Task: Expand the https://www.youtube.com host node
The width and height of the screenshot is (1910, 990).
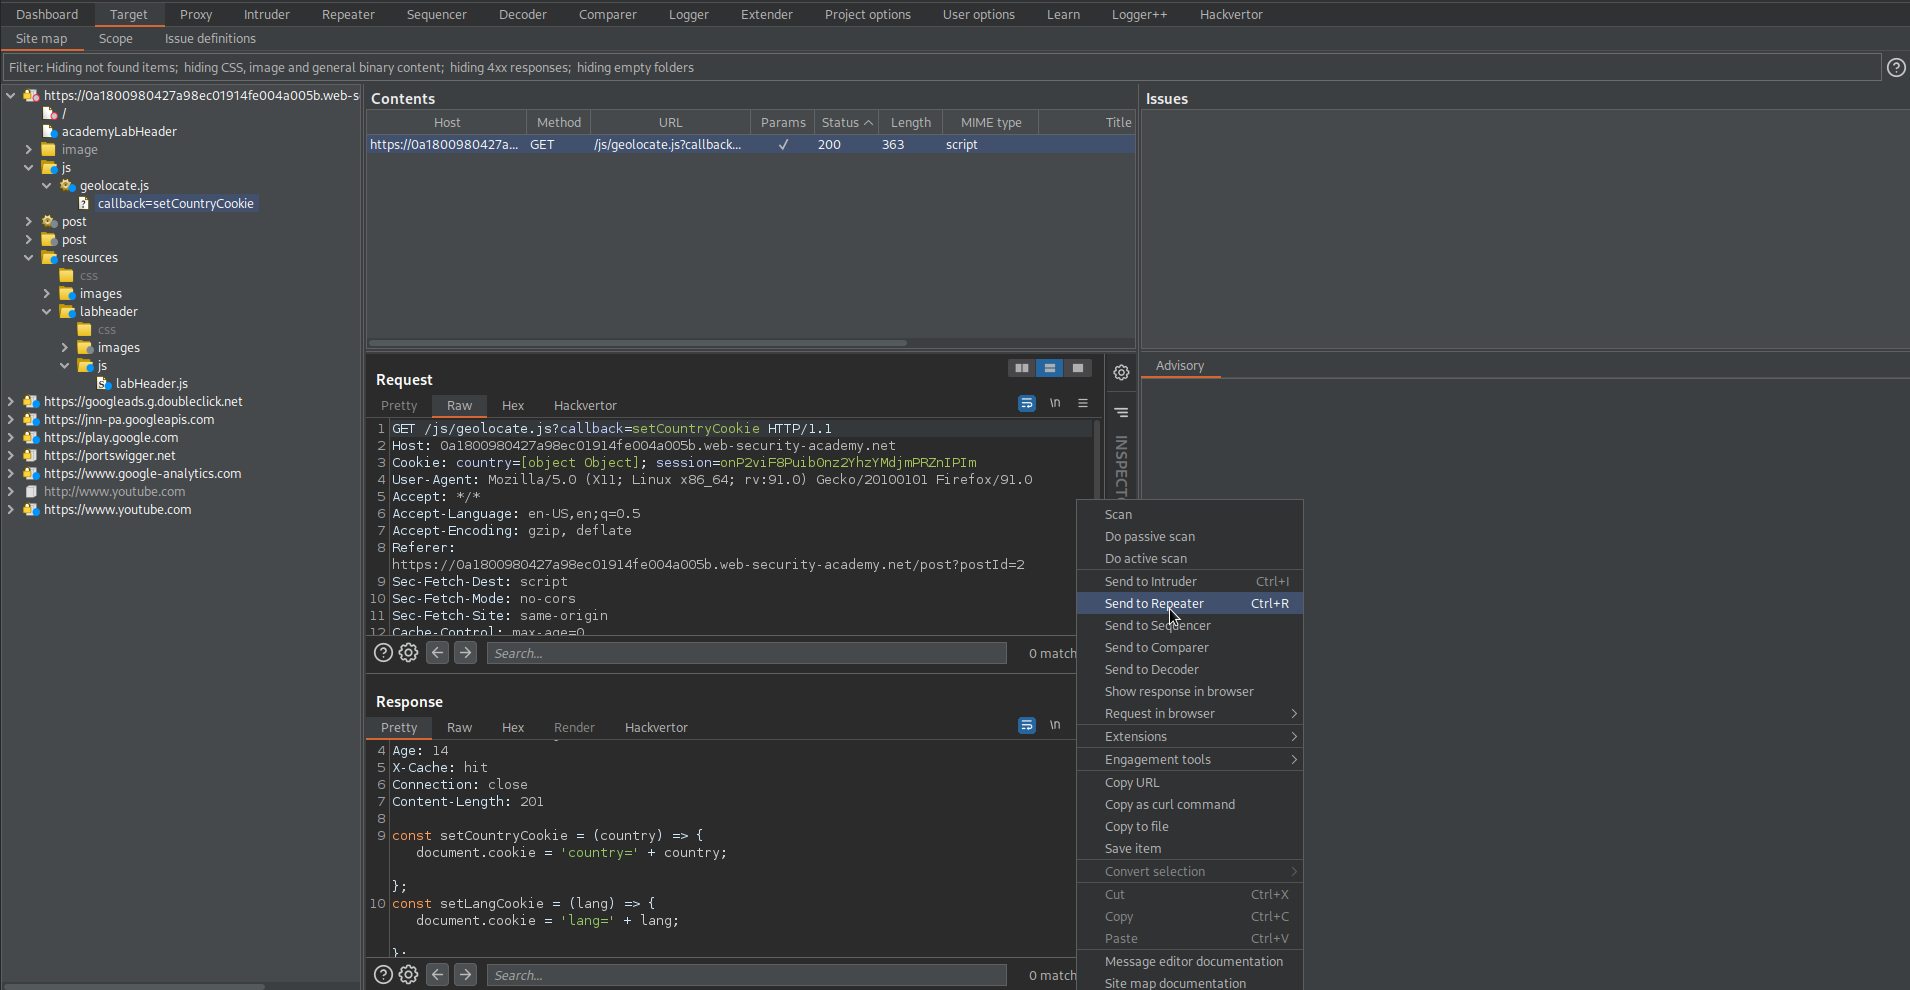Action: [11, 509]
